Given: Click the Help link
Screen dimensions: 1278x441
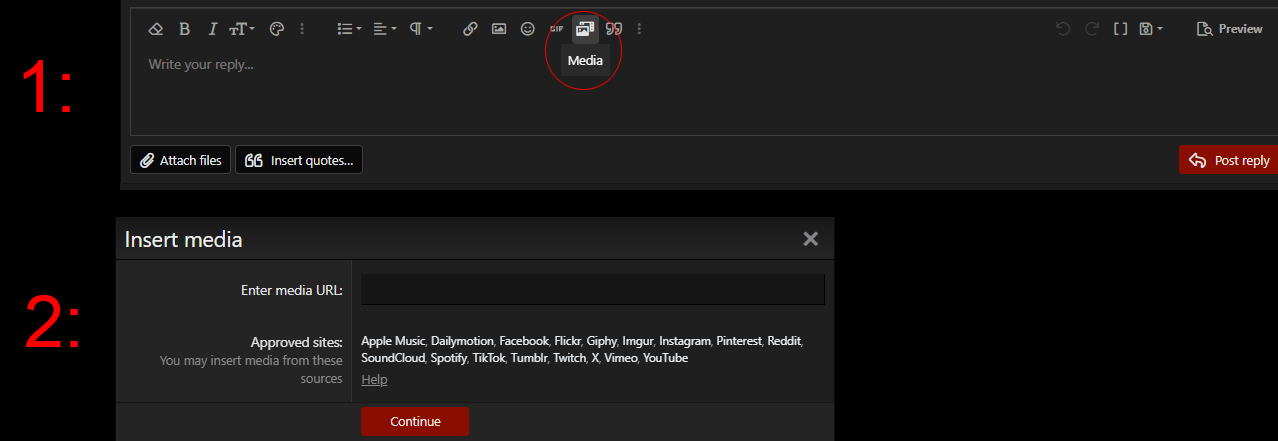Looking at the screenshot, I should [374, 380].
